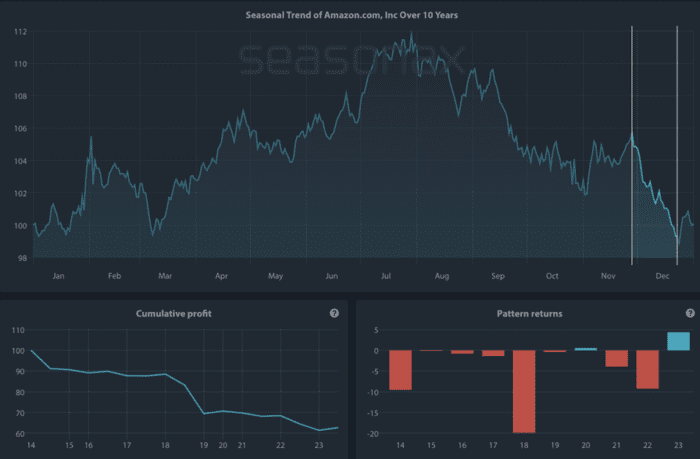Click the Cumulative profit help icon
This screenshot has height=459, width=700.
[334, 341]
